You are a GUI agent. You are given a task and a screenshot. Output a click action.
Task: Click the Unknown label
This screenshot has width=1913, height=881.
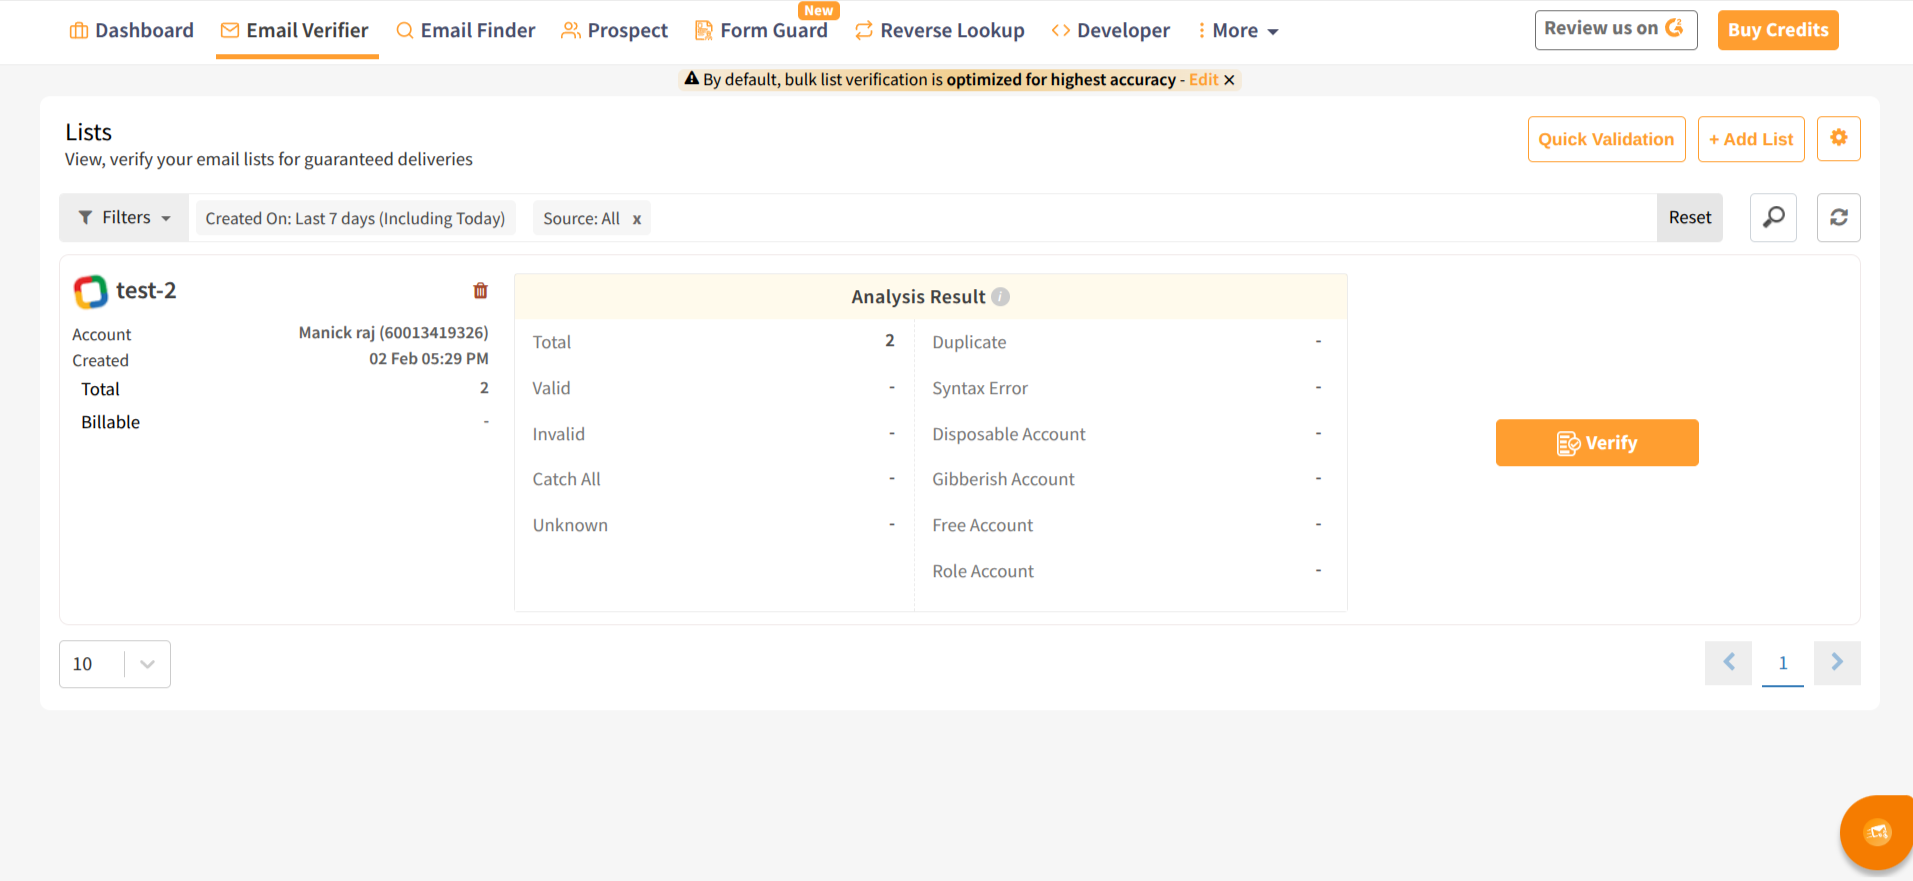570,525
